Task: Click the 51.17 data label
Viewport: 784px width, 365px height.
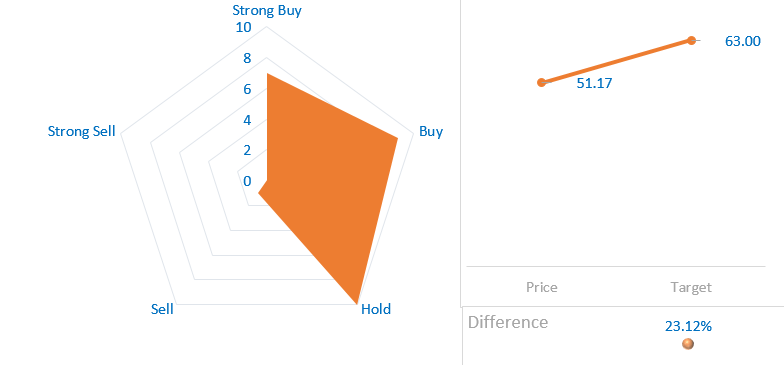Action: pos(594,83)
